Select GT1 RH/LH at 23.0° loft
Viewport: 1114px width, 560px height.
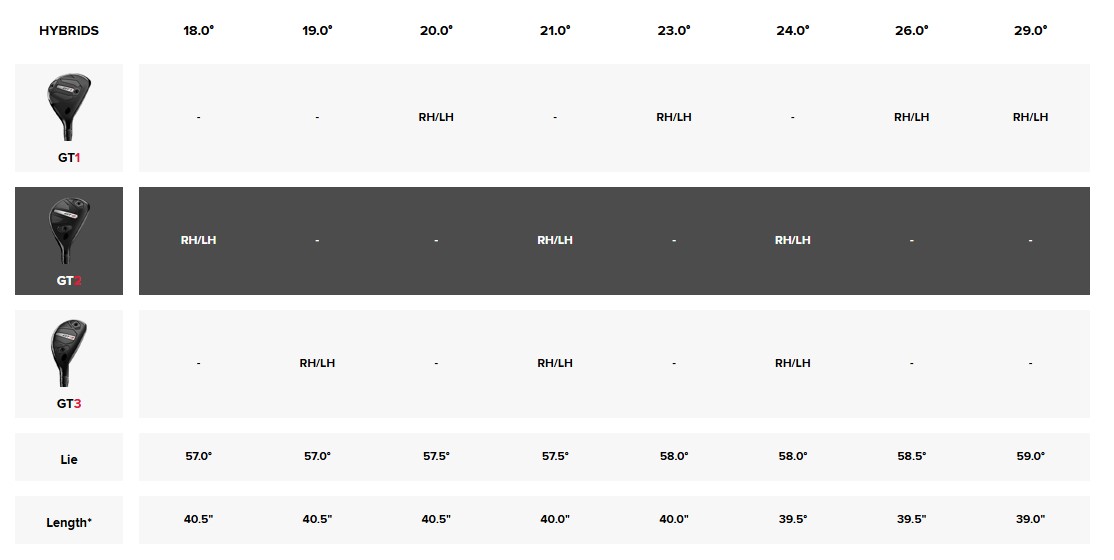coord(674,117)
